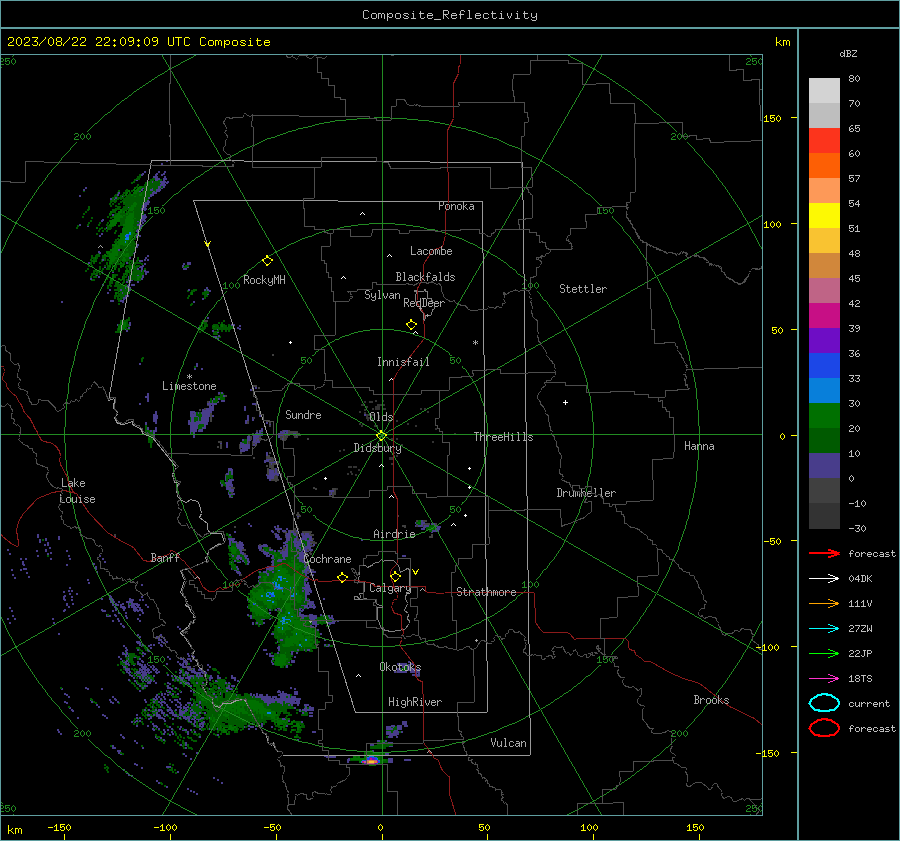Select the red 60–65 dBZ swatch
Screen dimensions: 900x841
coord(824,141)
